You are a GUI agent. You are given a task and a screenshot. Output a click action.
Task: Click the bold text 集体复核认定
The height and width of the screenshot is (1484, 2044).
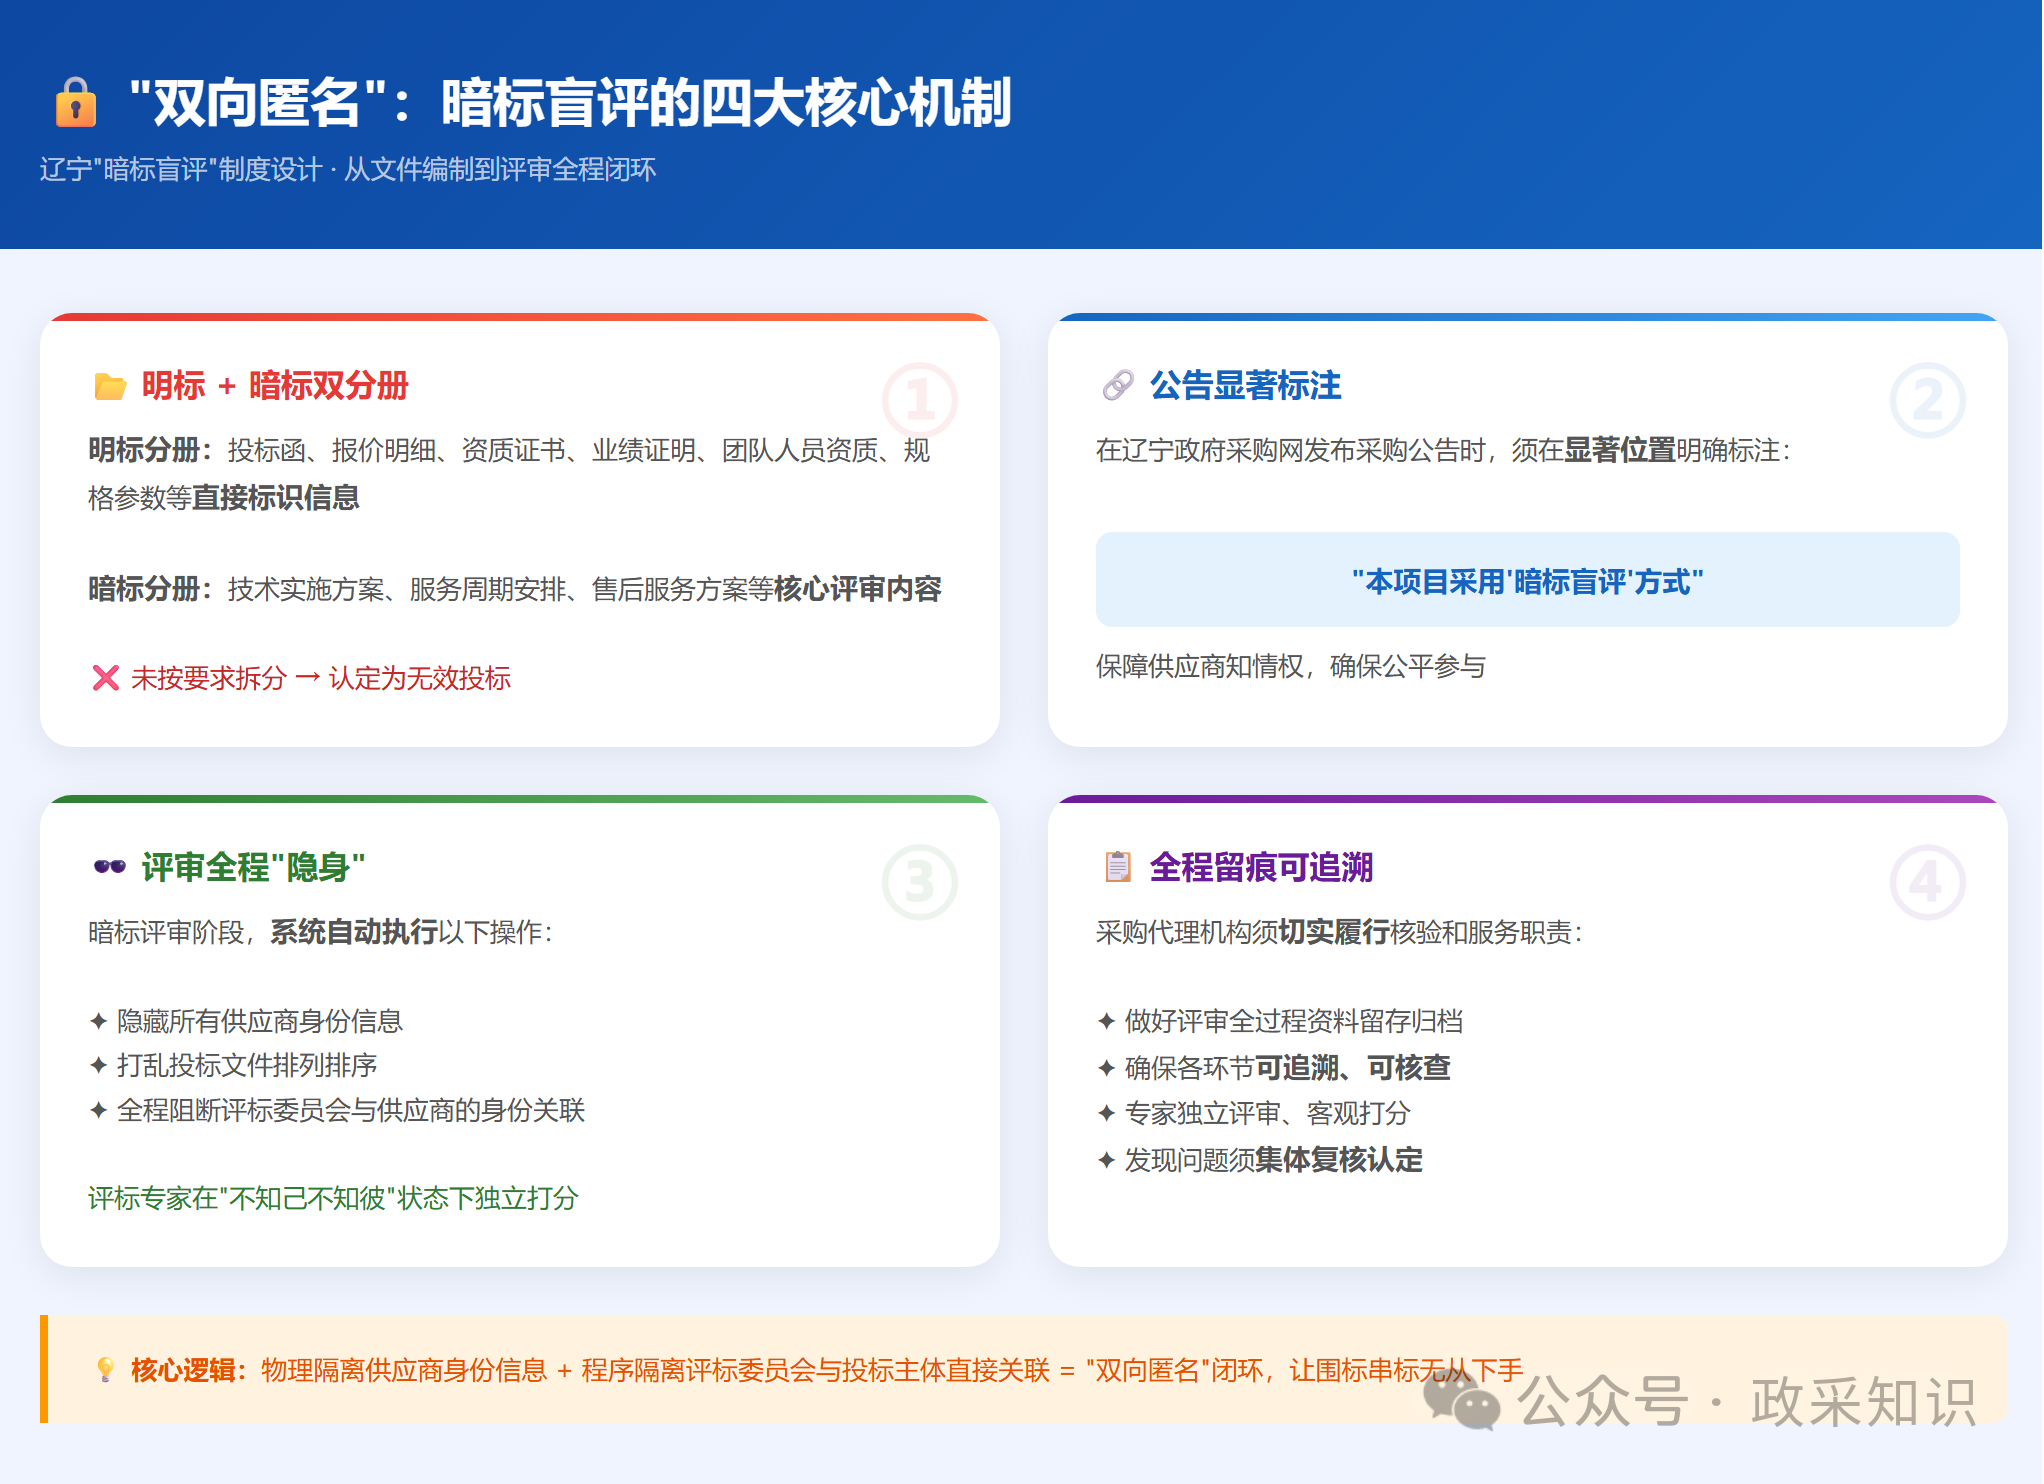[x=1339, y=1160]
